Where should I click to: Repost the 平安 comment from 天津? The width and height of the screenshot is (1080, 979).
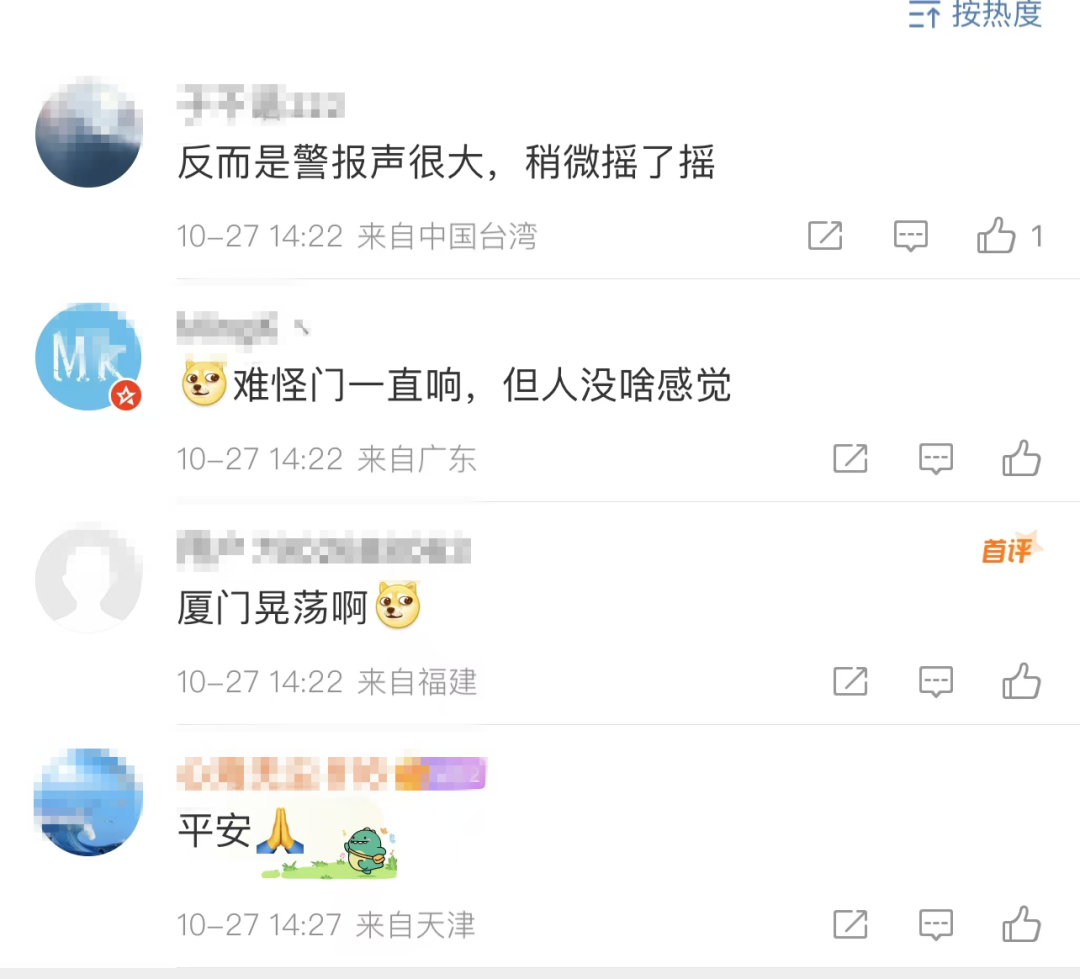[851, 924]
